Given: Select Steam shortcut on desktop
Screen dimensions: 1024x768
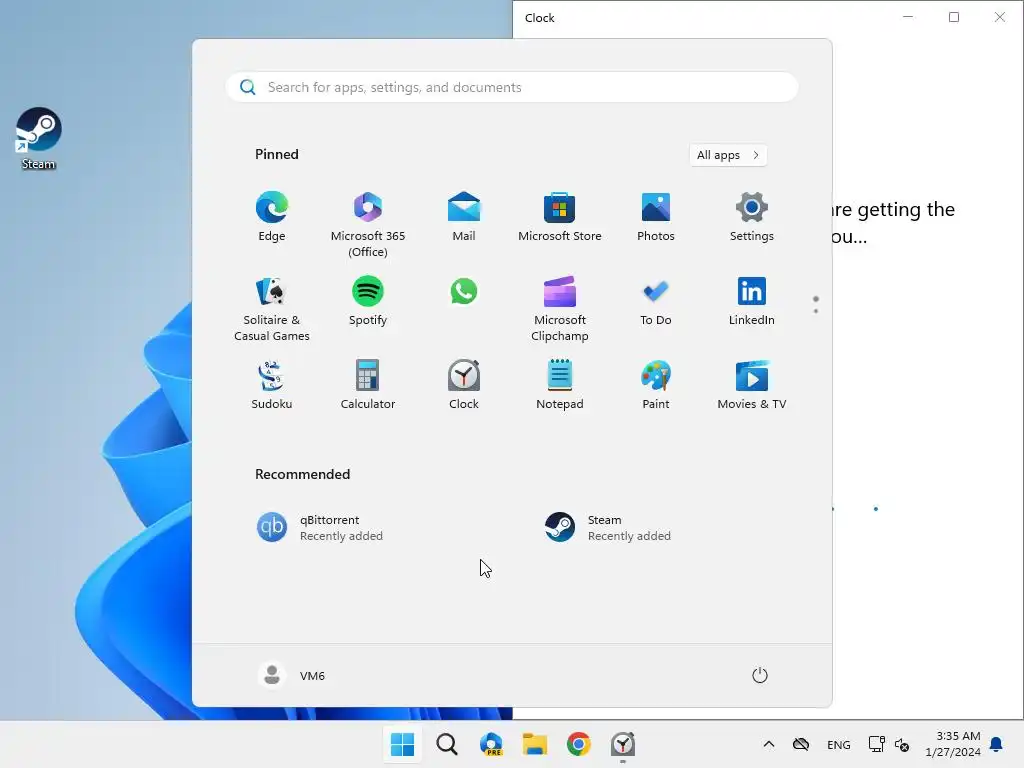Looking at the screenshot, I should [x=39, y=139].
